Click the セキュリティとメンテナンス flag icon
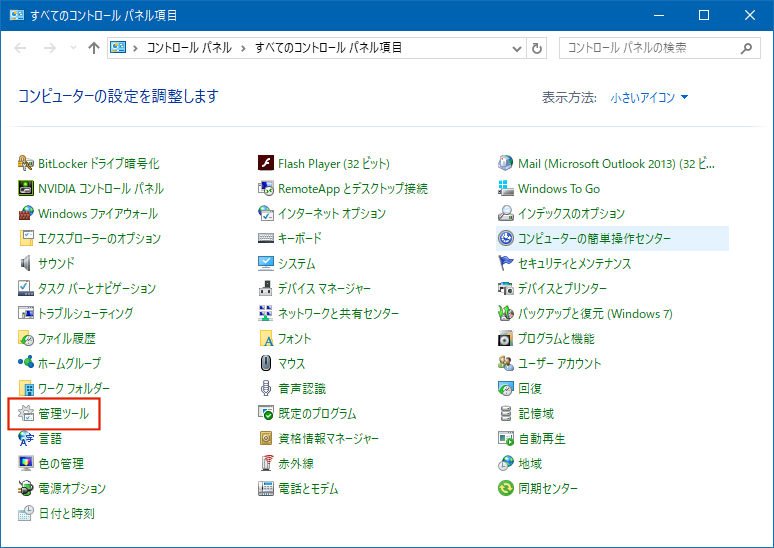The height and width of the screenshot is (548, 774). tap(505, 263)
